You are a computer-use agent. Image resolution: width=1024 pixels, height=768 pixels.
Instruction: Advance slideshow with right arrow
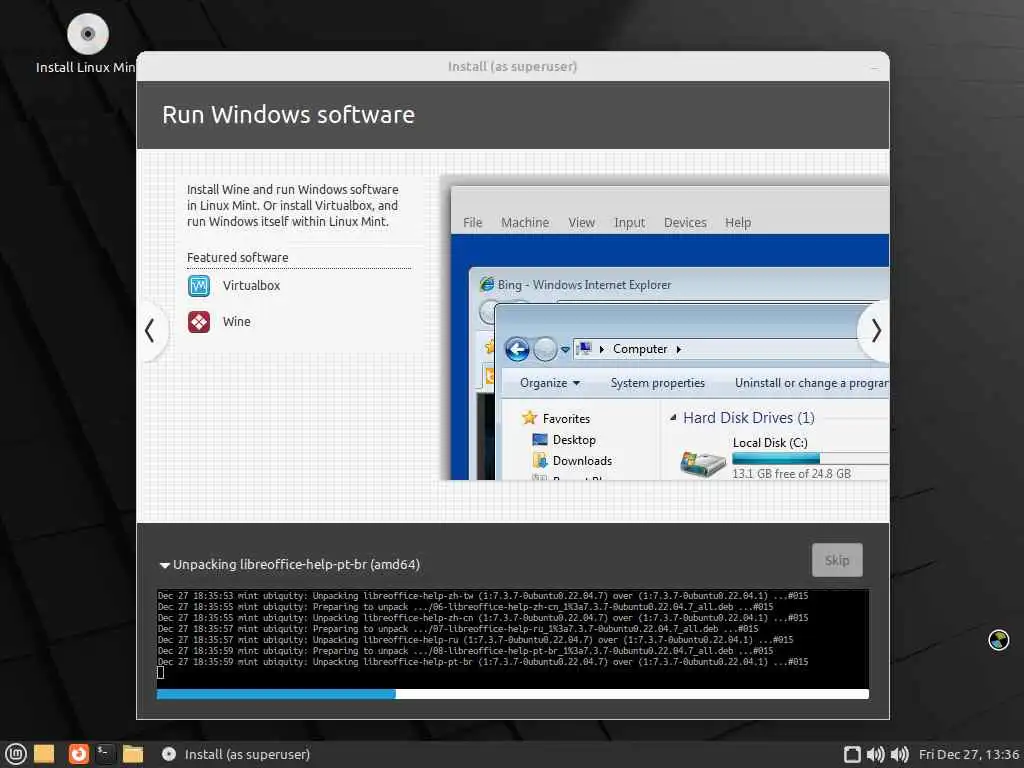875,331
